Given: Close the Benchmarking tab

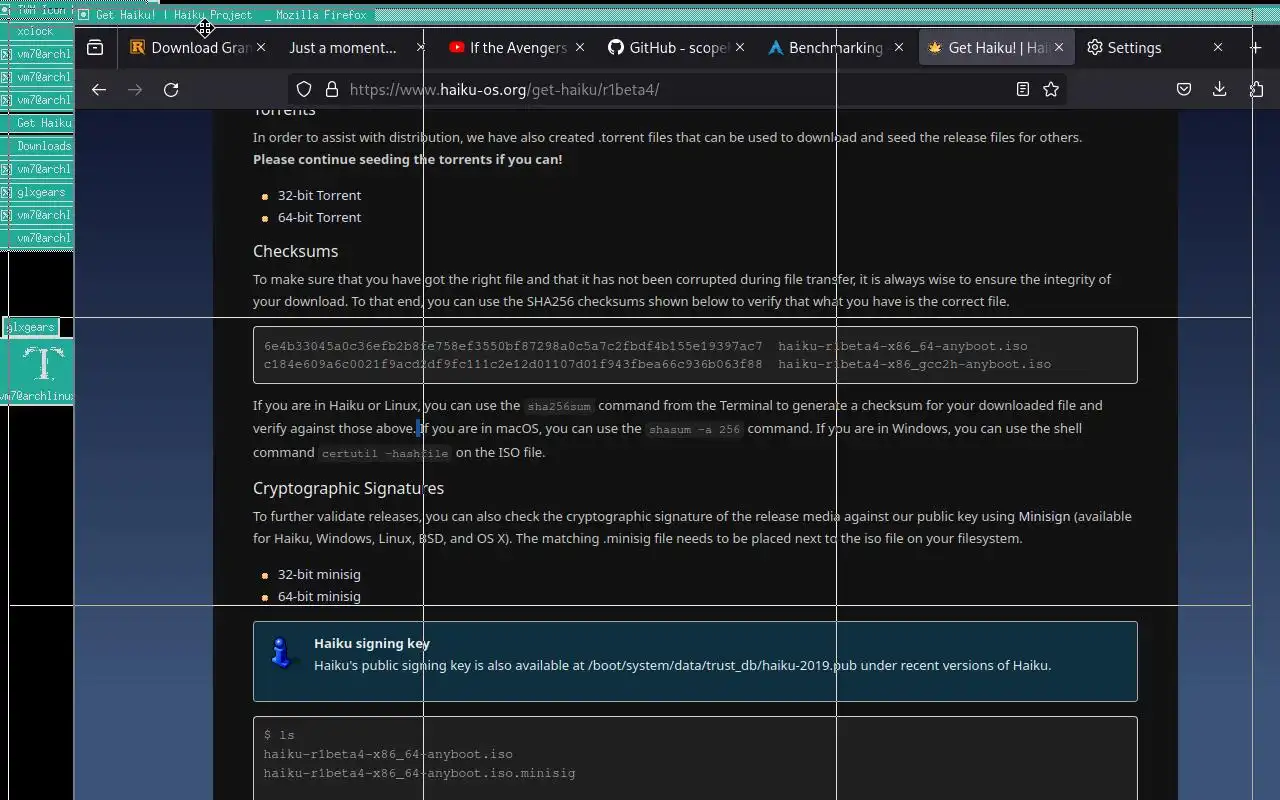Looking at the screenshot, I should click(898, 47).
